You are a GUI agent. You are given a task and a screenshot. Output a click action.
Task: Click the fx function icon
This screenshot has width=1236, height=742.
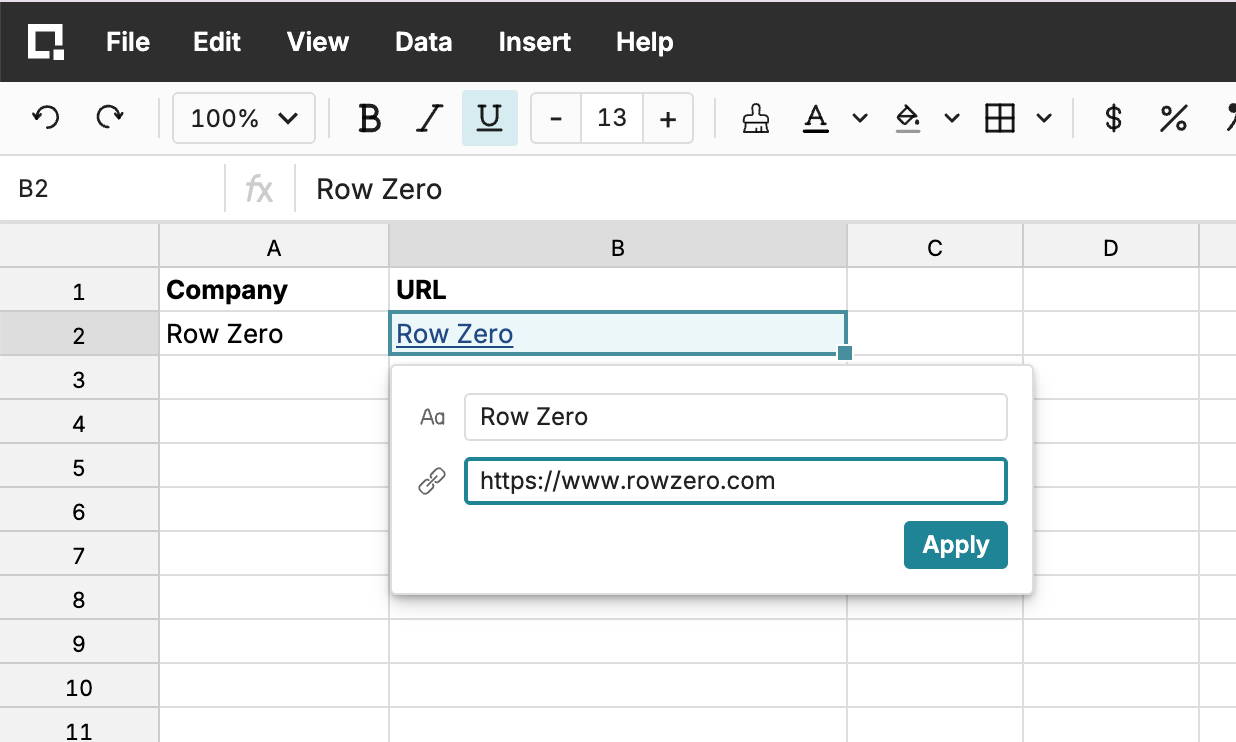coord(260,189)
